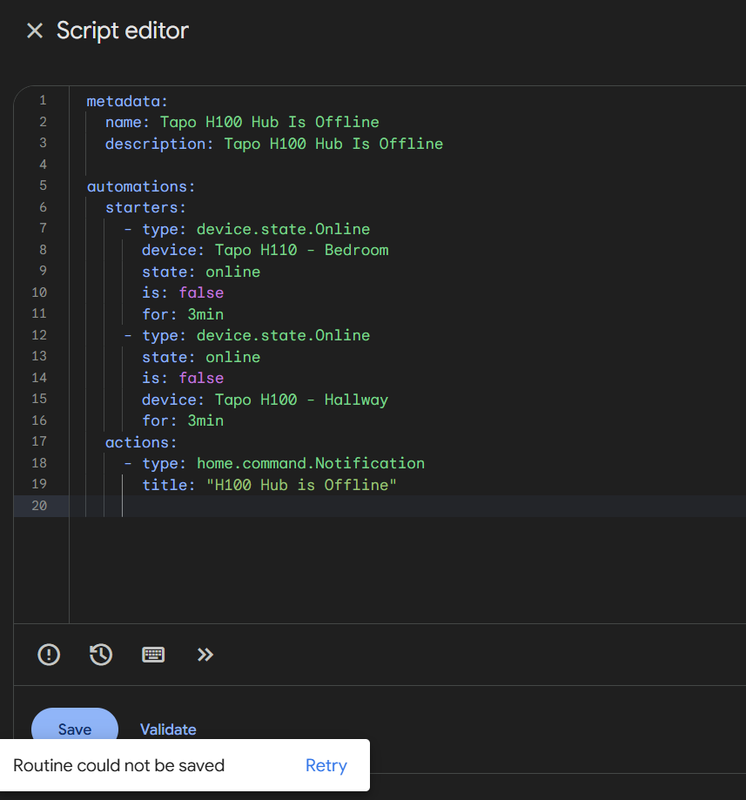The height and width of the screenshot is (800, 746).
Task: Click the 'Script editor' heading
Action: (x=122, y=31)
